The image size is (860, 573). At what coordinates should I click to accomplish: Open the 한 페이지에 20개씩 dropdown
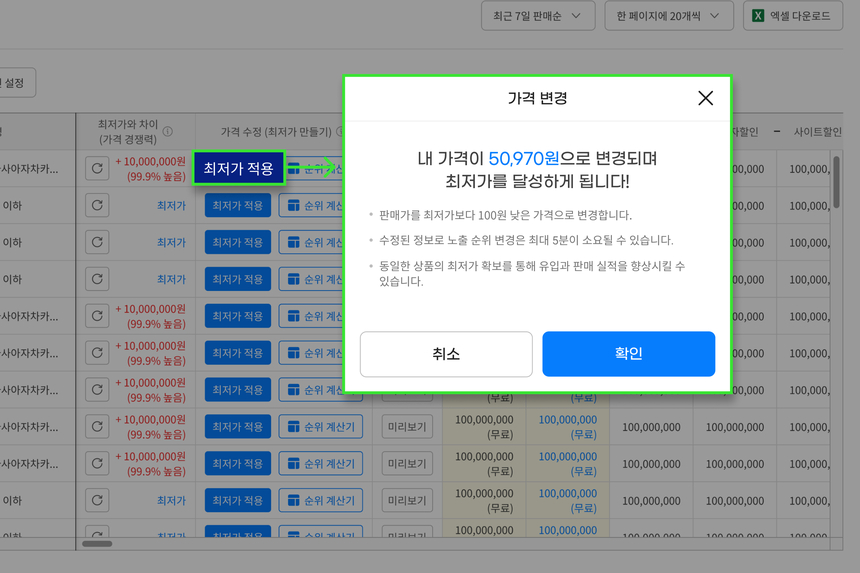(x=669, y=16)
